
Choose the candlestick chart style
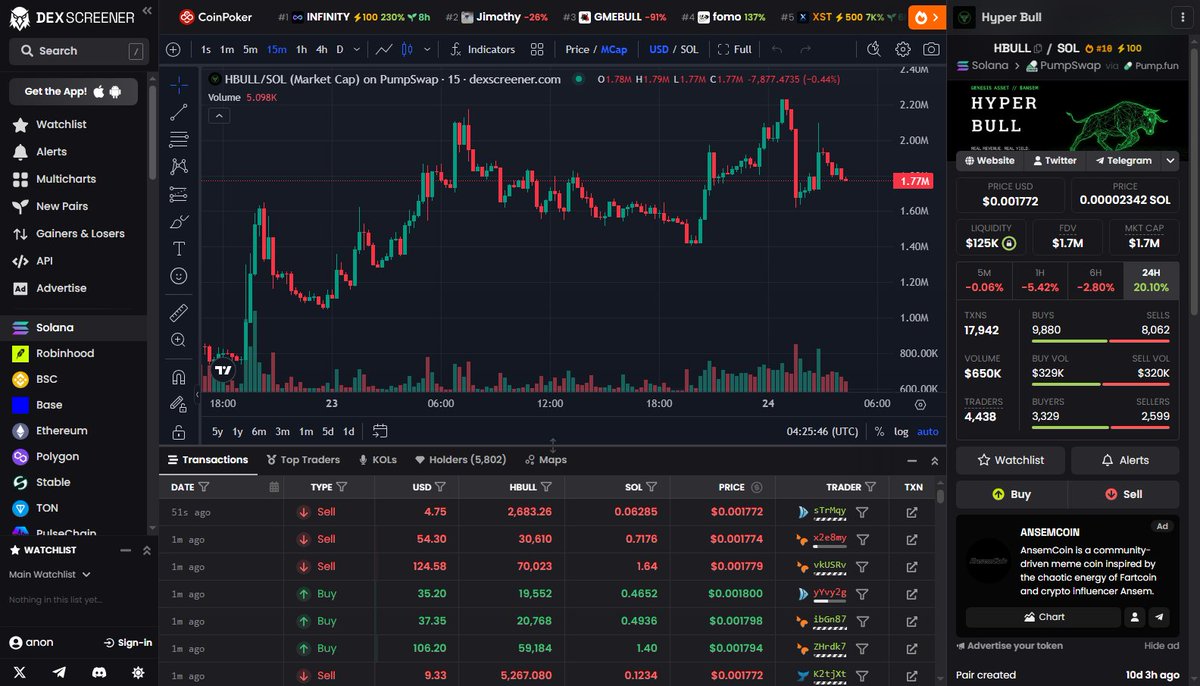(407, 49)
